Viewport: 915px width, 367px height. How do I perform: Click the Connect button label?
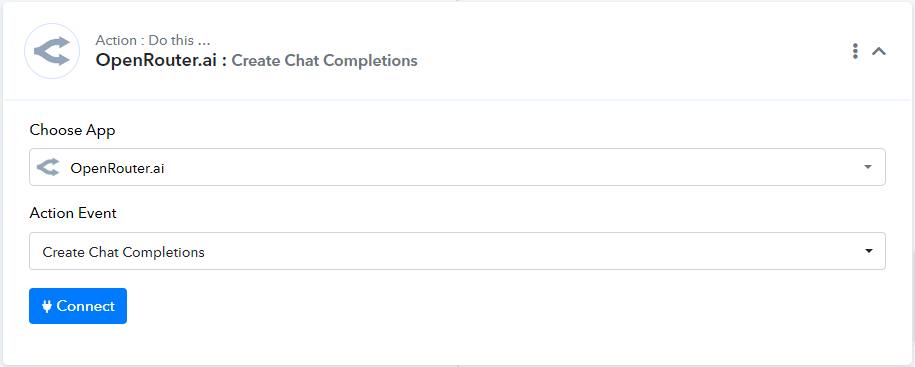[86, 306]
